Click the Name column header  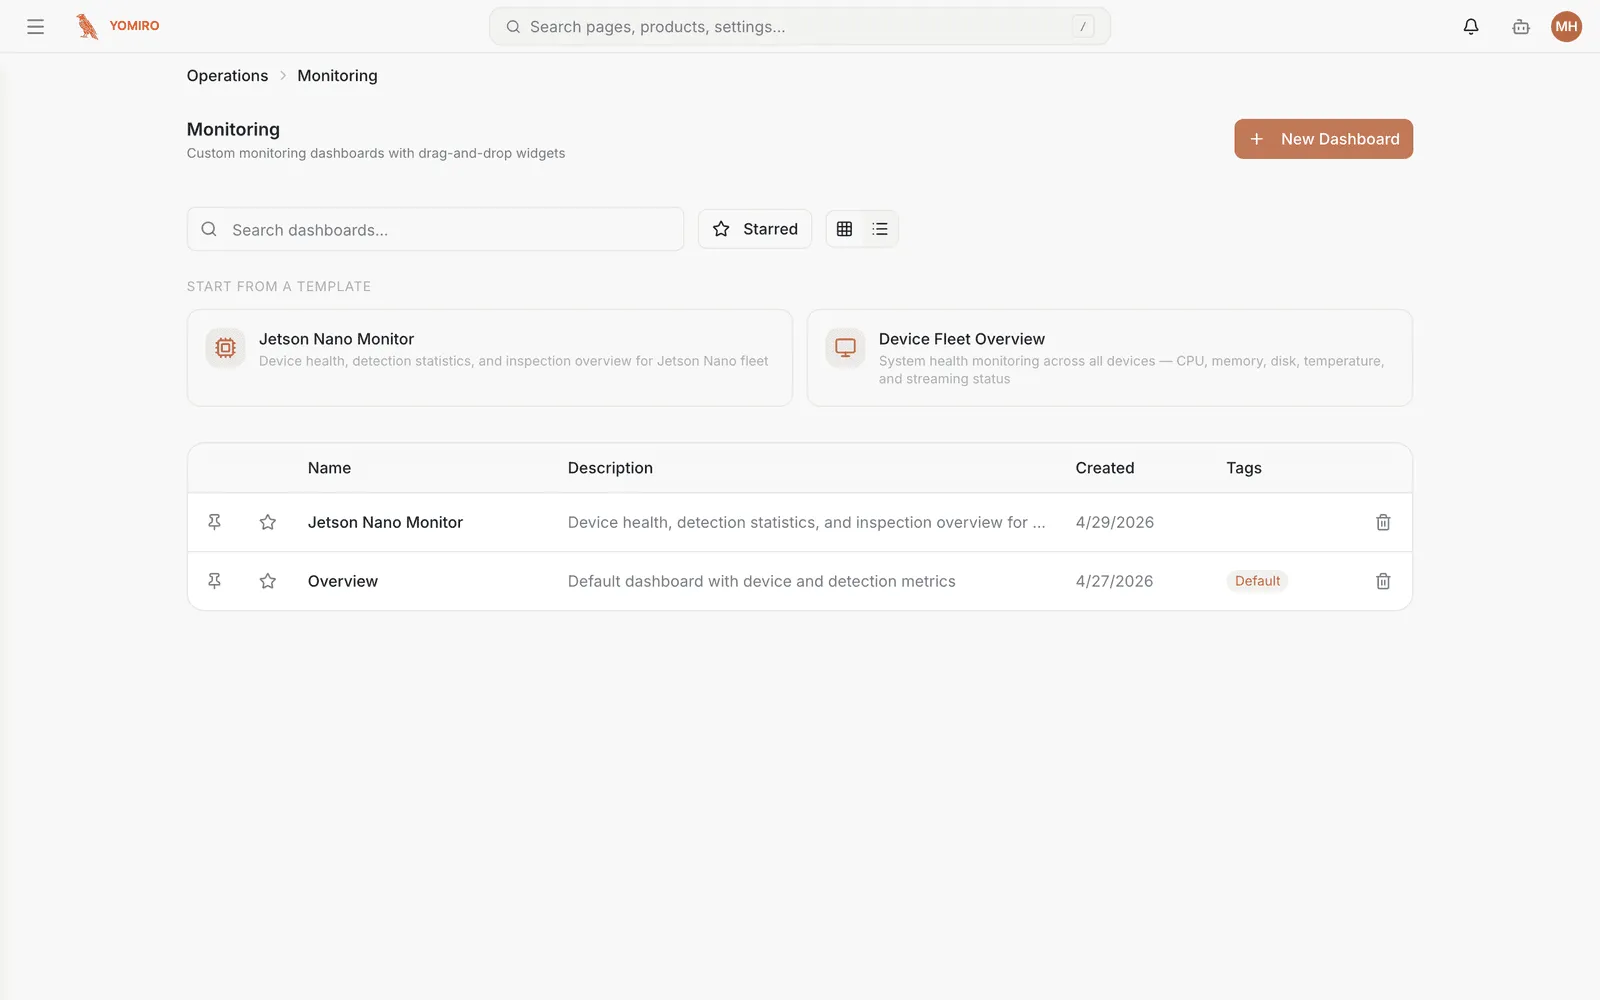click(329, 468)
